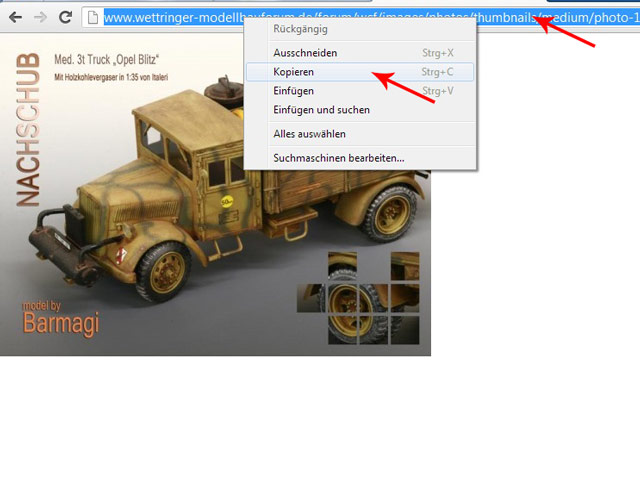Click the page icon in the address bar

coord(93,18)
